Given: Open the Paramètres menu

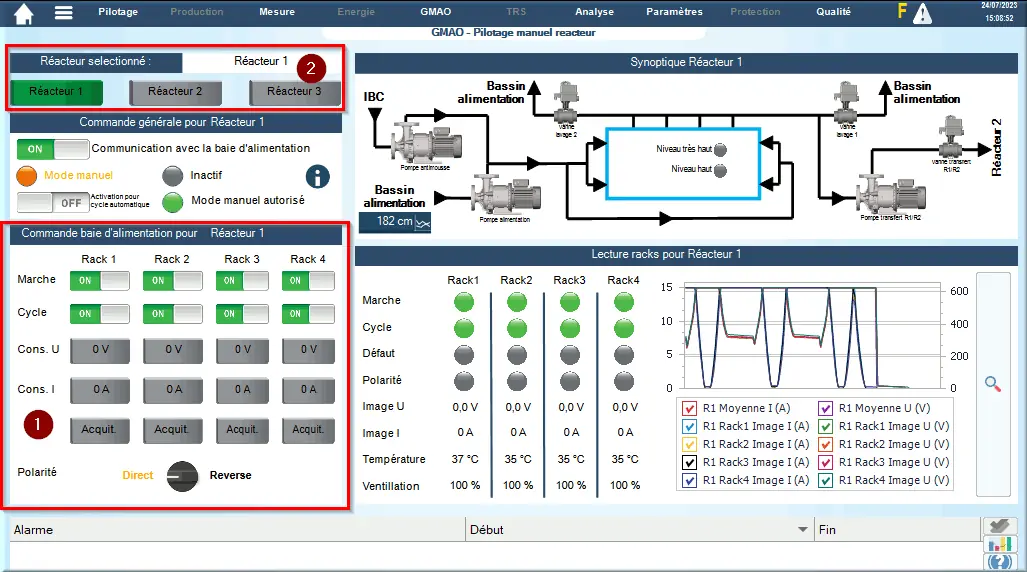Looking at the screenshot, I should [674, 12].
